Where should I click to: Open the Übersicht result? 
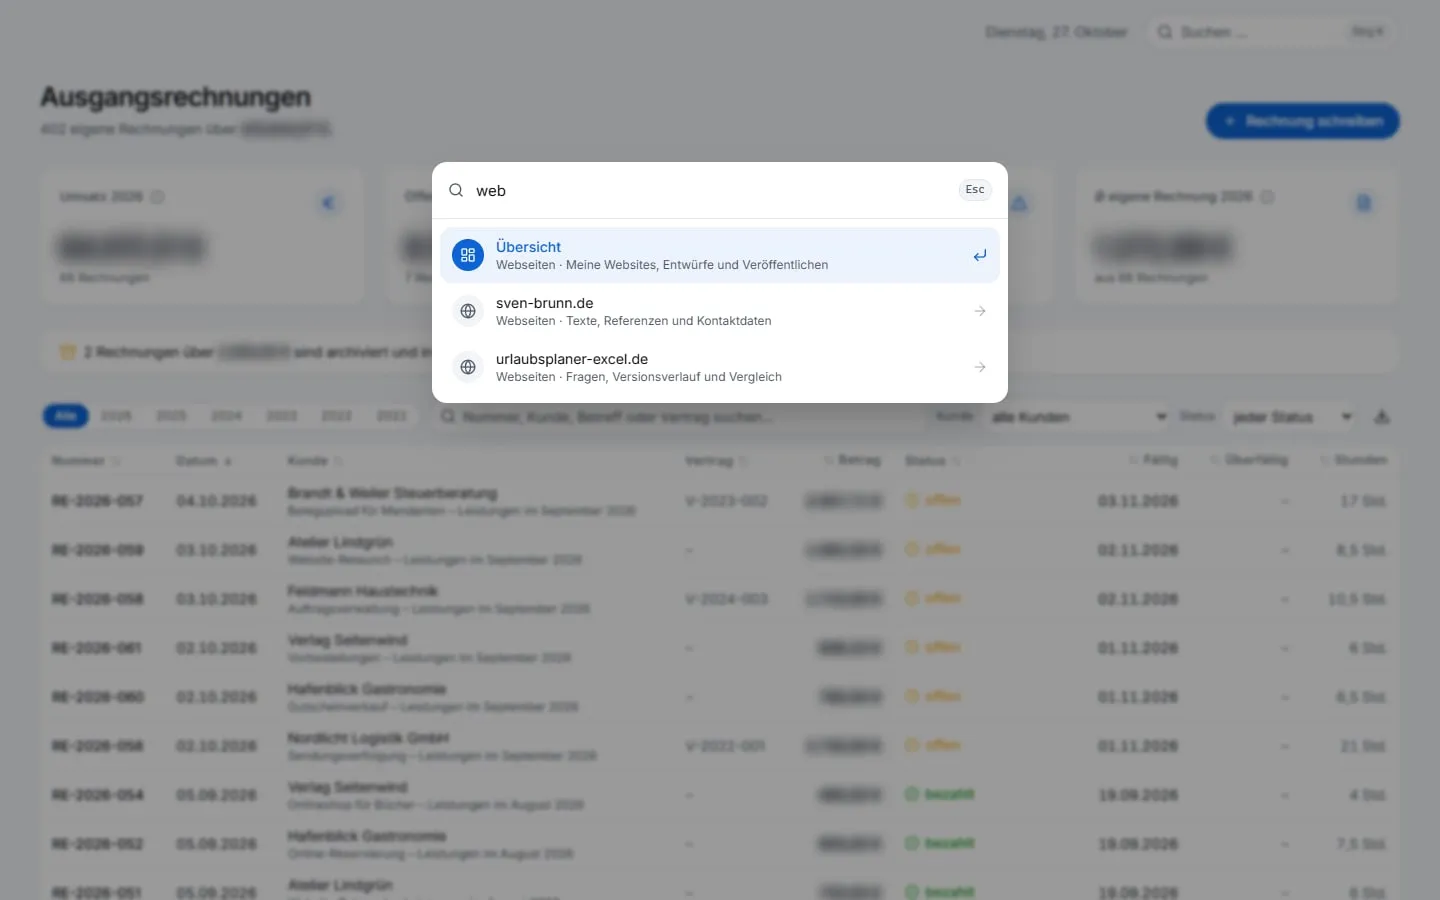tap(720, 255)
